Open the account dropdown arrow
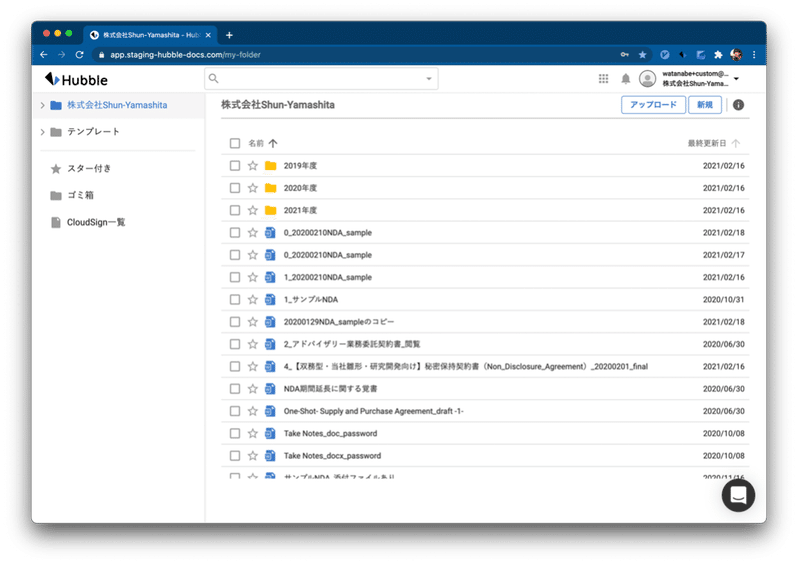Image resolution: width=800 pixels, height=566 pixels. pyautogui.click(x=736, y=79)
